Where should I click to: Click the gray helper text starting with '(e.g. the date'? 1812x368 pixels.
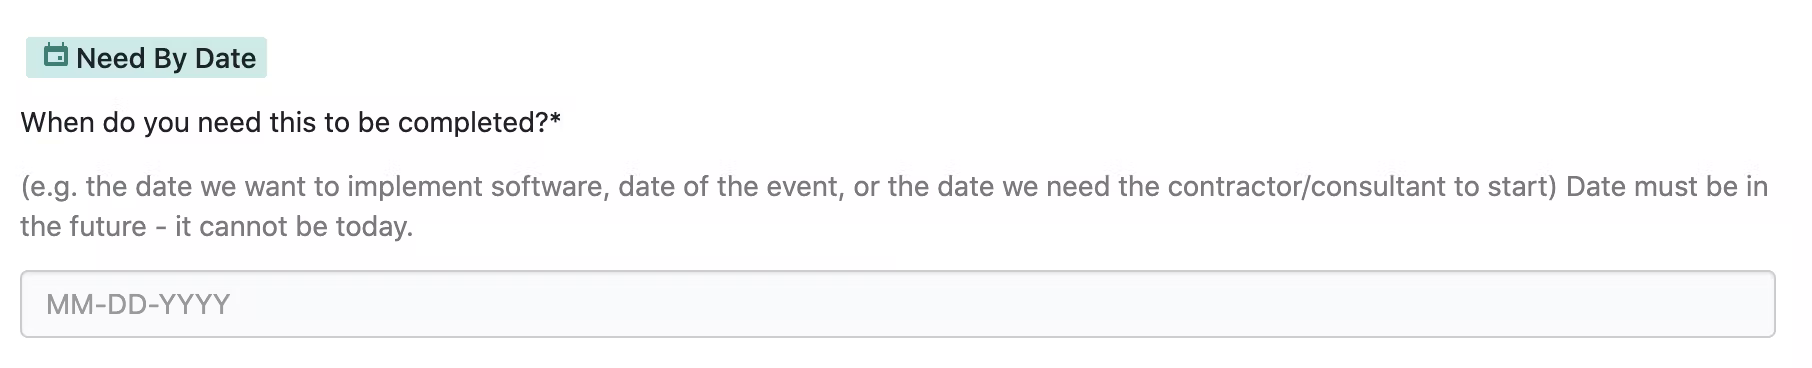tap(894, 206)
